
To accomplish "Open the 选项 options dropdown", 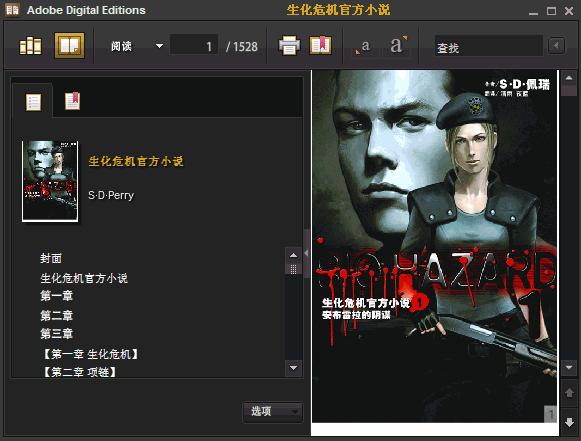I will [273, 412].
